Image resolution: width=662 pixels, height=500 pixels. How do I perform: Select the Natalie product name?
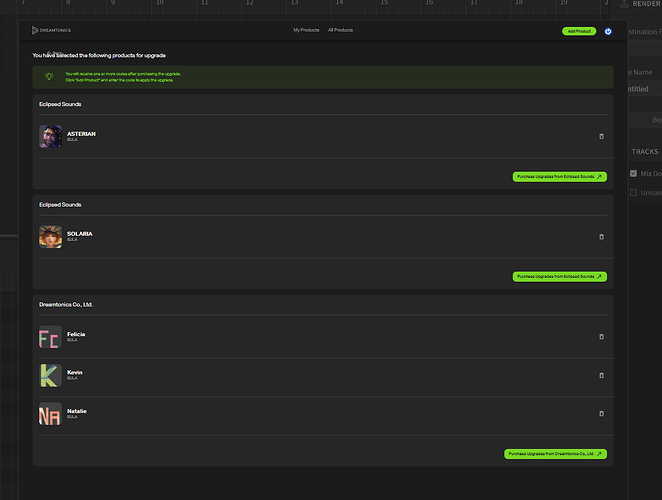pos(77,411)
